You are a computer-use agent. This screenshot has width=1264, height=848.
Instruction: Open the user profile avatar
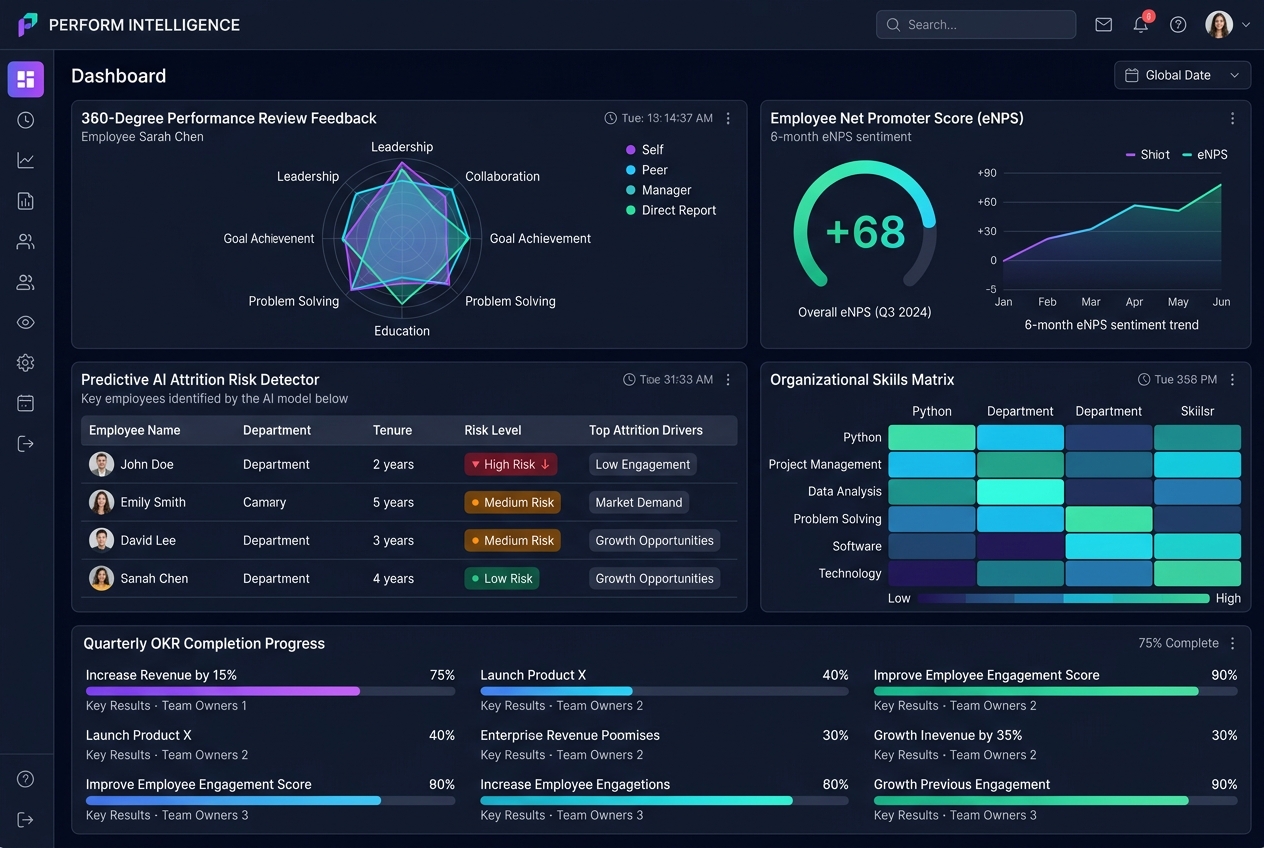[1219, 25]
